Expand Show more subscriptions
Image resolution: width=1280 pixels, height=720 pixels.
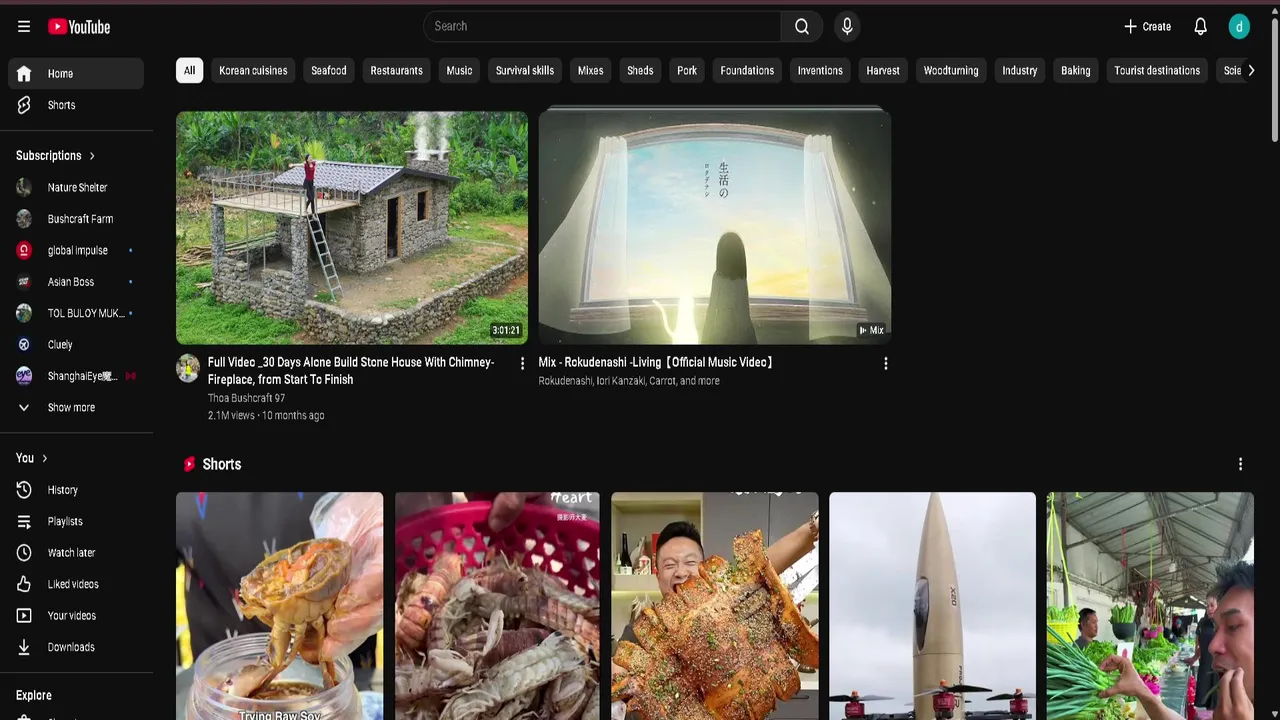[76, 408]
